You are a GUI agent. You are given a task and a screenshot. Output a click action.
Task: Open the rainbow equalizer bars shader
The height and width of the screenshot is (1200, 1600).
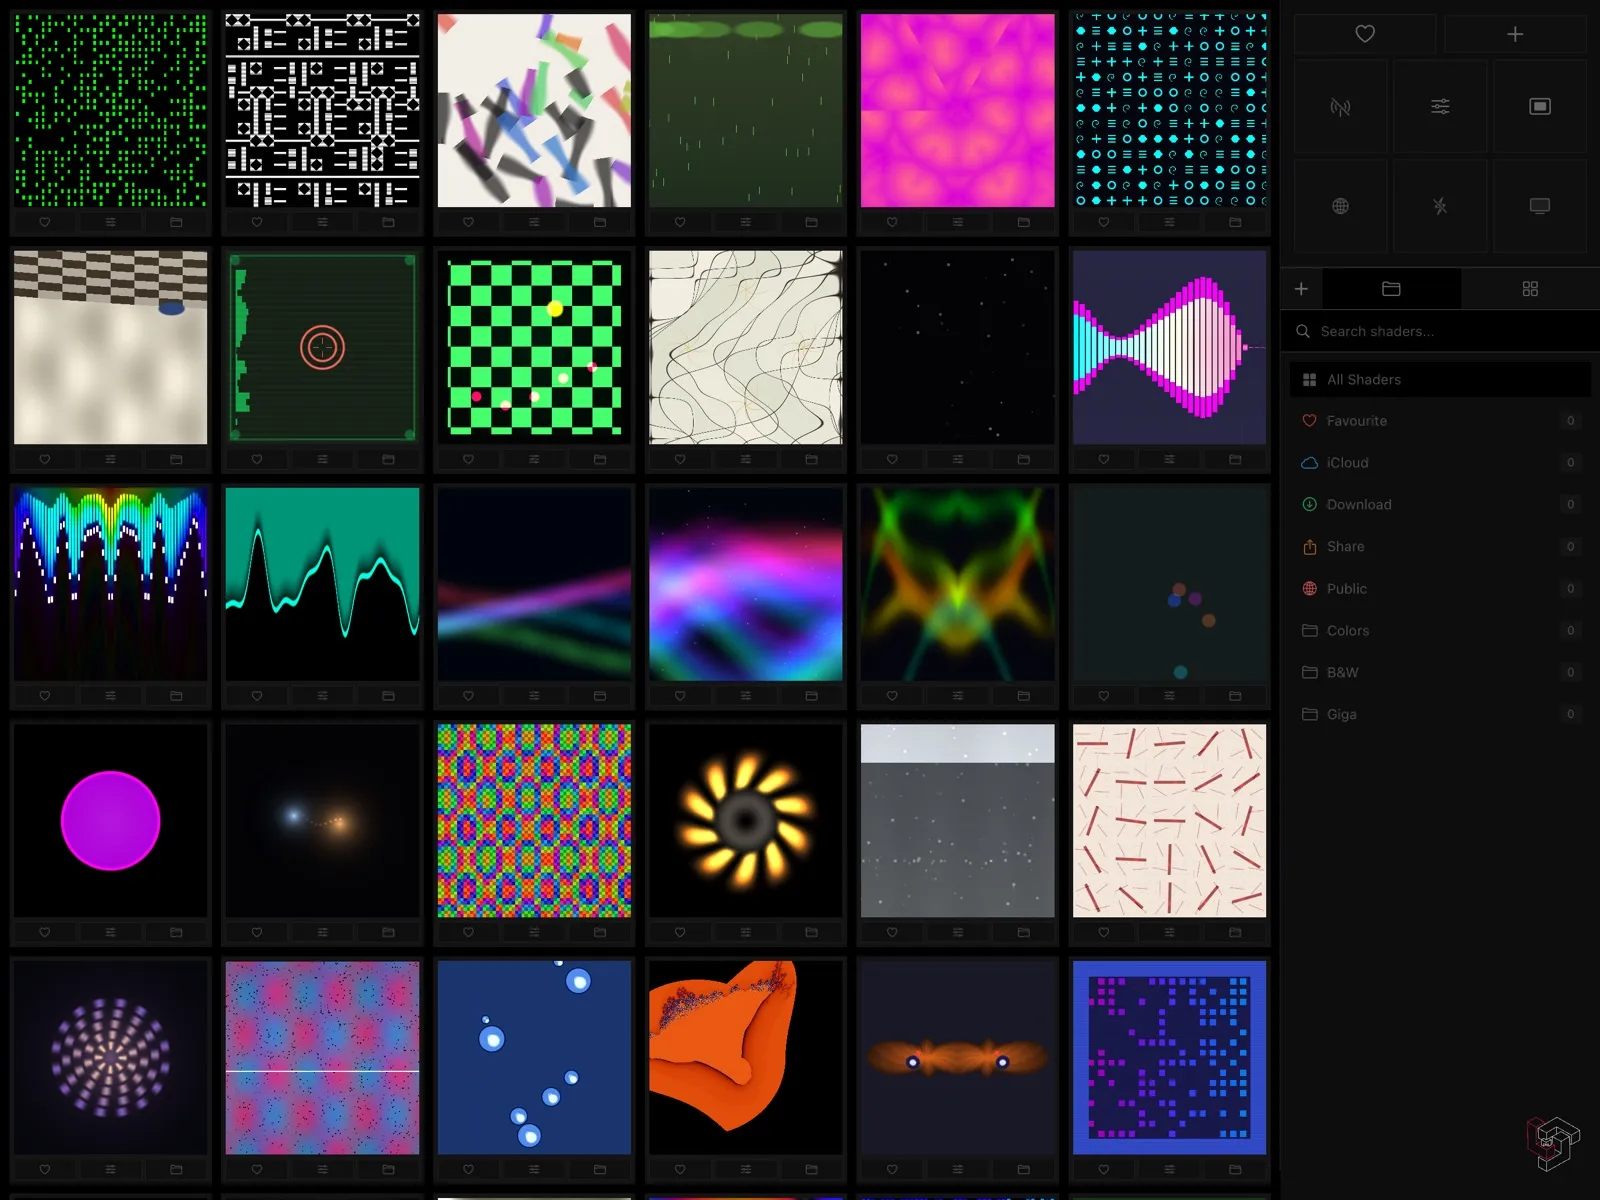pos(110,584)
